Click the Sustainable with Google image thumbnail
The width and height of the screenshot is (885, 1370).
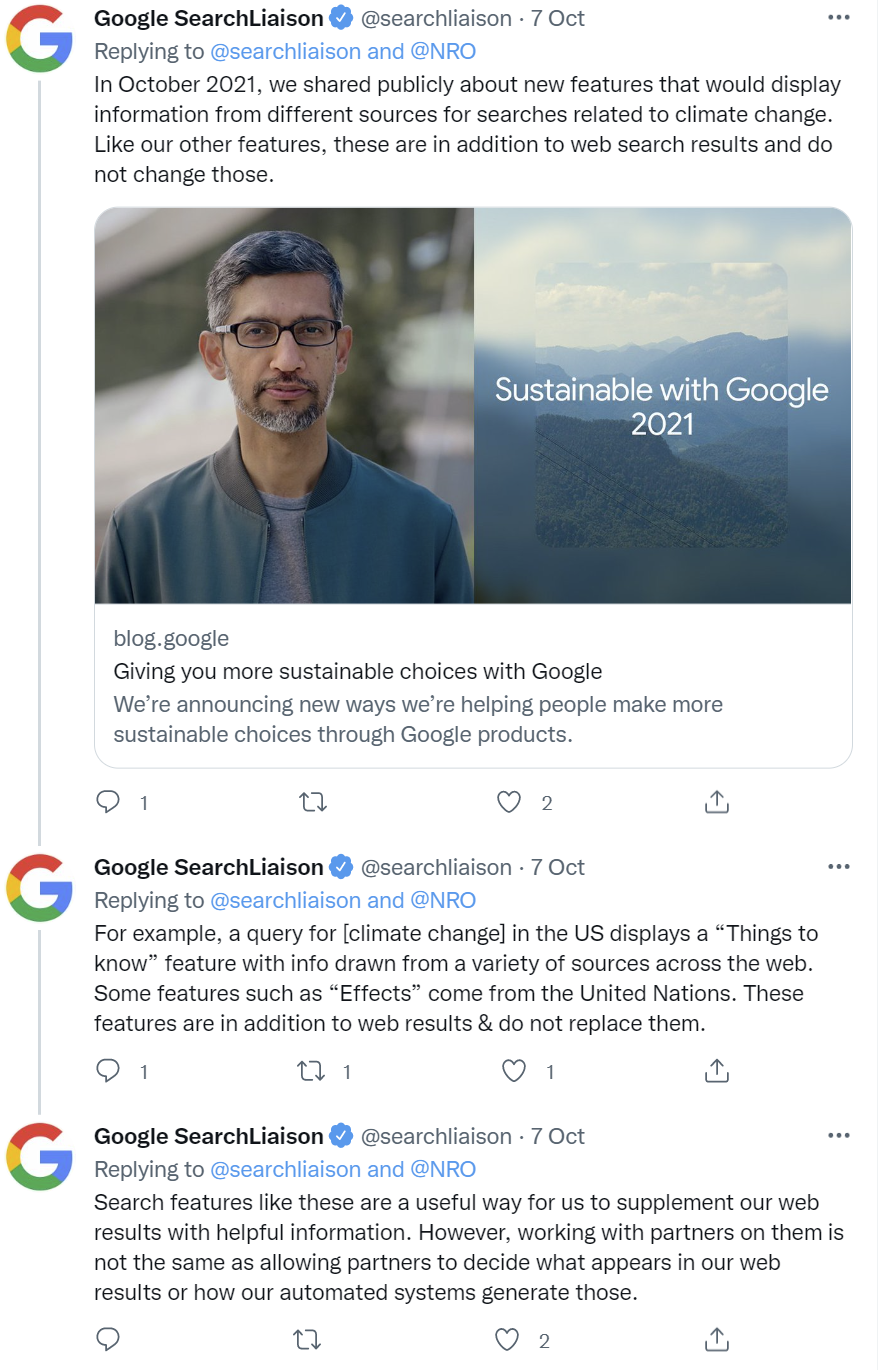662,405
